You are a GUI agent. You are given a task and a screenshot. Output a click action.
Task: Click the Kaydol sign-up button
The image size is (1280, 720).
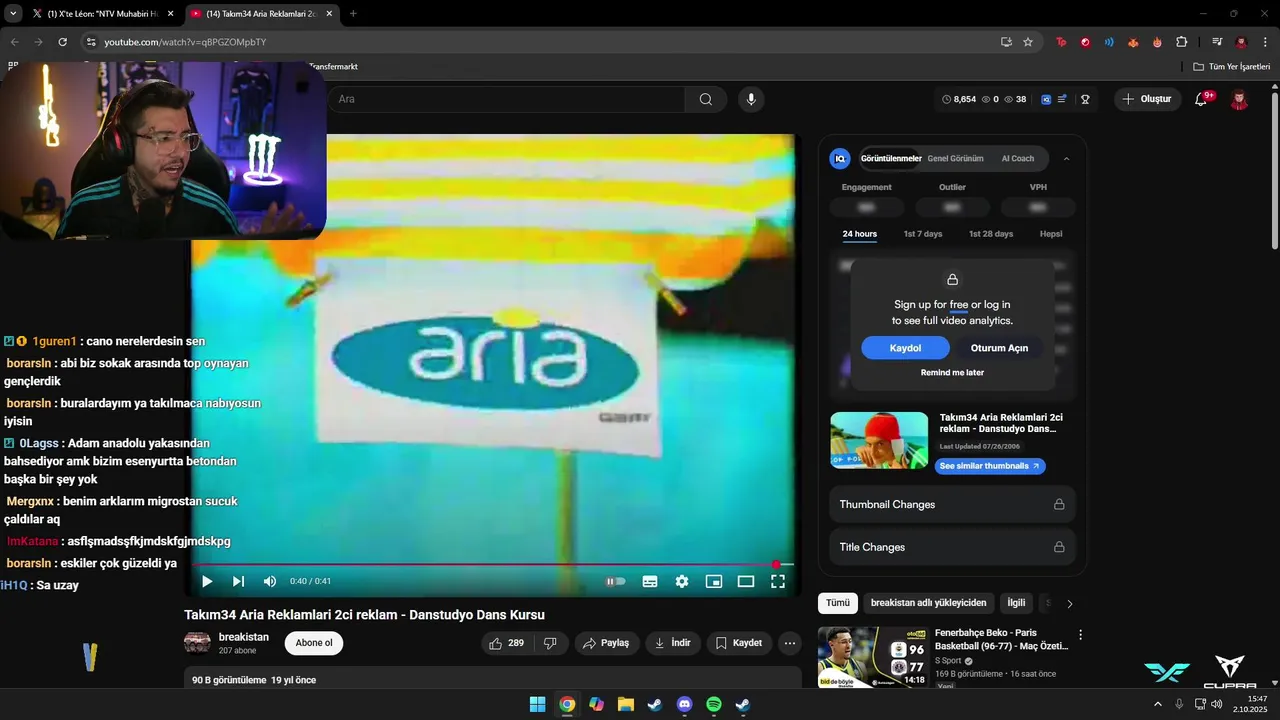(905, 348)
